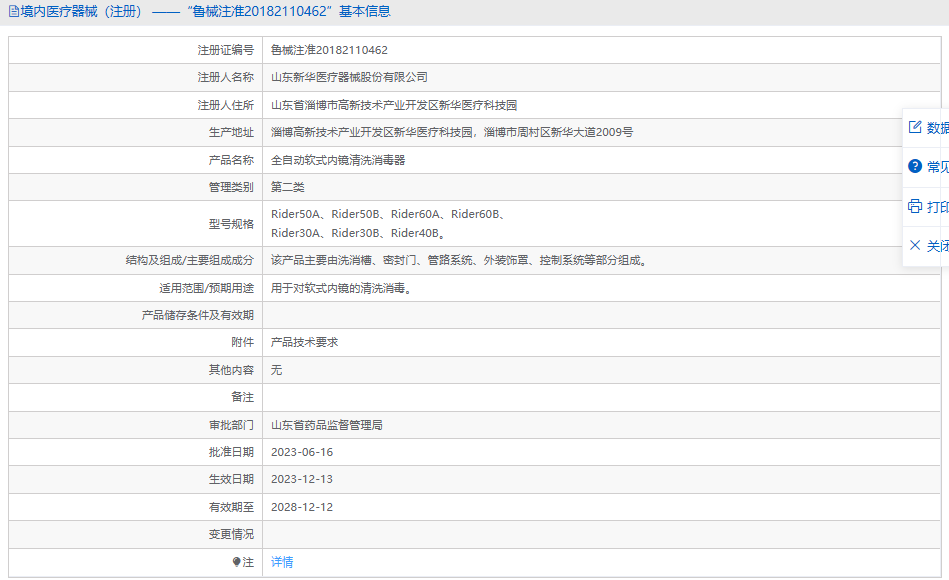
Task: Click the 打印 print text label
Action: (x=938, y=206)
